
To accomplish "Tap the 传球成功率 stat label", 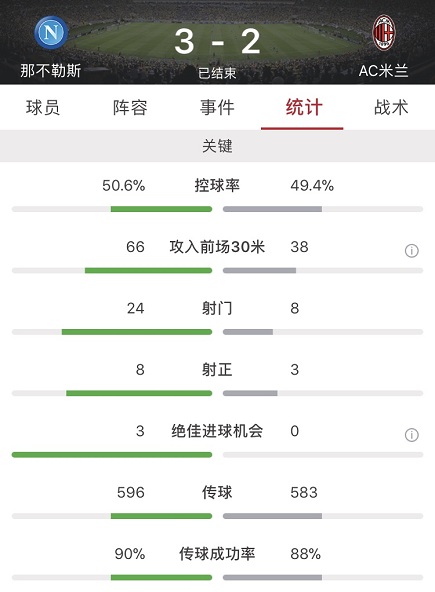I will 217,553.
